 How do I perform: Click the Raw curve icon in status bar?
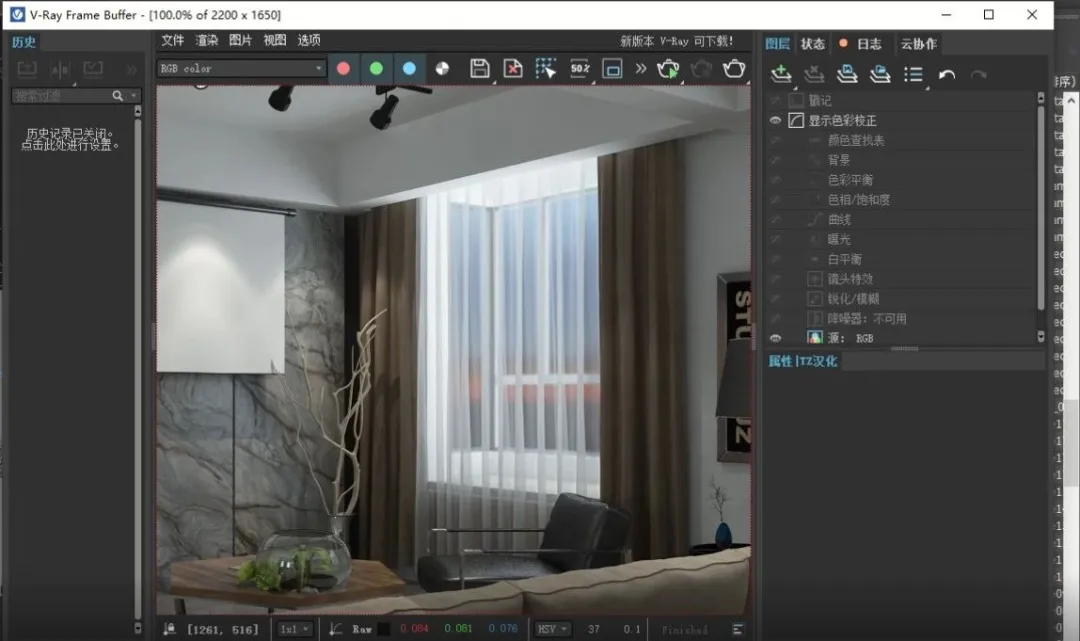tap(335, 629)
